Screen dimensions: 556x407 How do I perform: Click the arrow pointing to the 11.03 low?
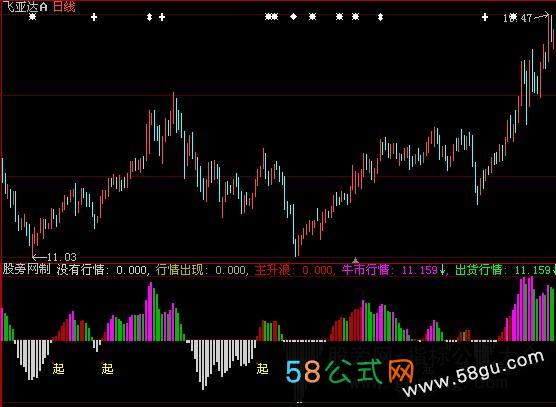pos(39,257)
